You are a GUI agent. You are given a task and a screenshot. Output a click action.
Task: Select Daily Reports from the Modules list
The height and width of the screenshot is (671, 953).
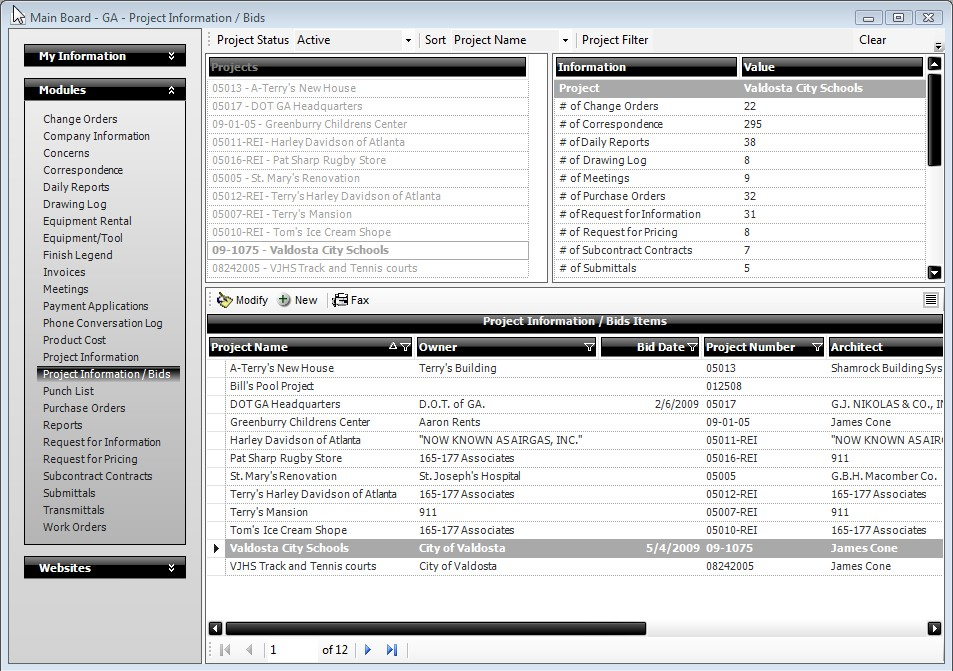pos(75,187)
